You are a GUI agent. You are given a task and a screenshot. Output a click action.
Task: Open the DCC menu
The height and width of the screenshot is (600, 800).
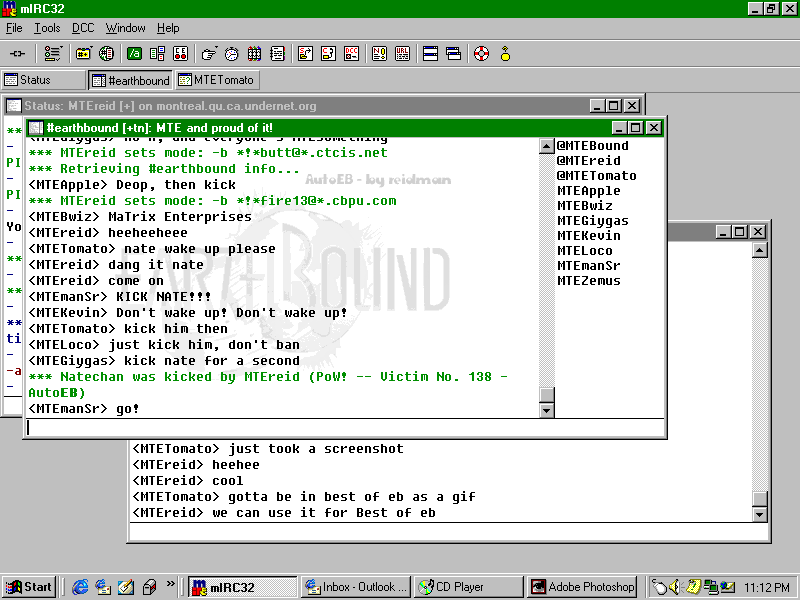tap(83, 28)
